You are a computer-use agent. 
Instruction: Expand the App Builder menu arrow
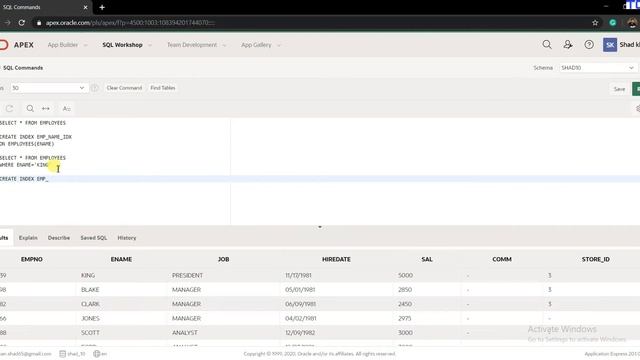85,45
